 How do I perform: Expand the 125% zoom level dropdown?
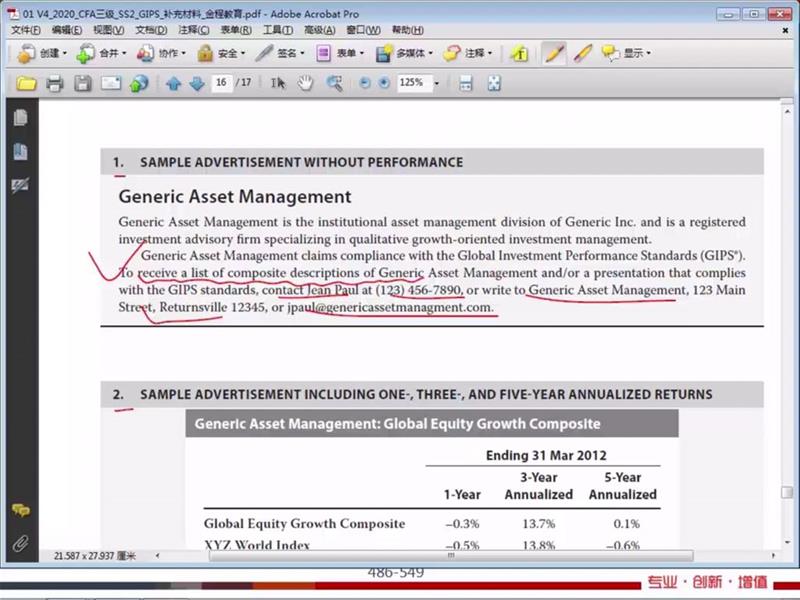pos(437,83)
